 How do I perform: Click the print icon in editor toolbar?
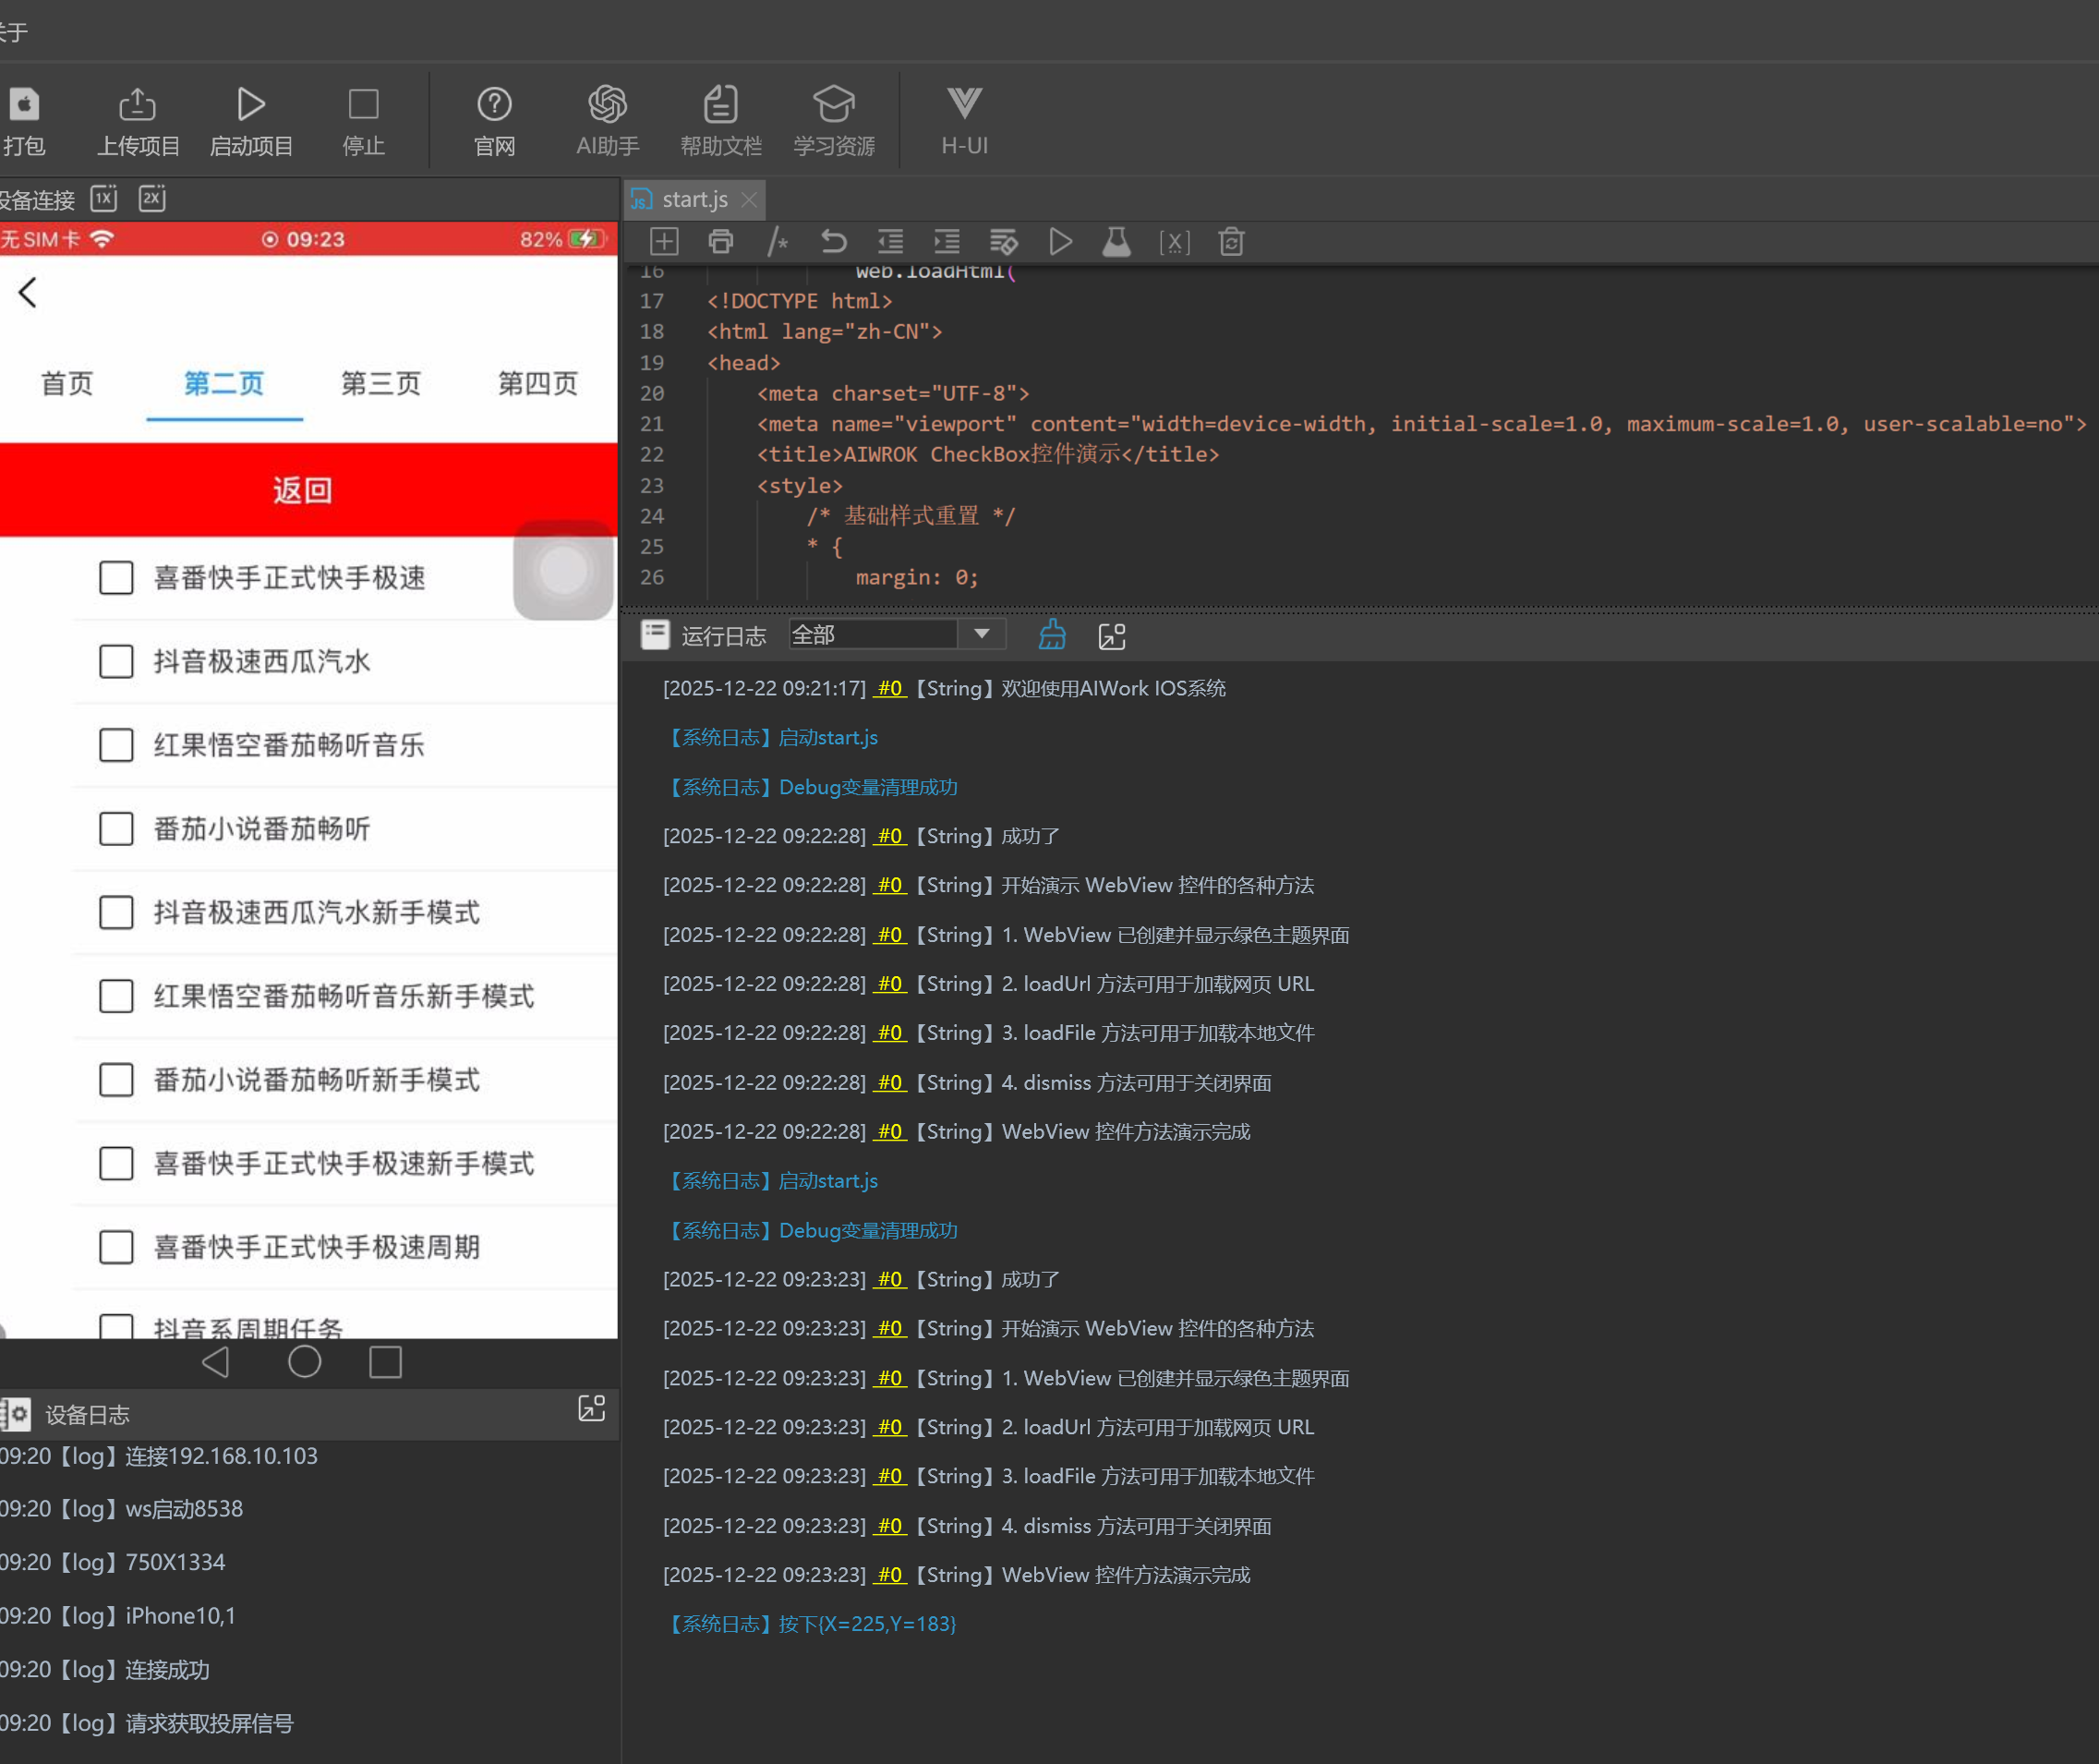[x=720, y=242]
